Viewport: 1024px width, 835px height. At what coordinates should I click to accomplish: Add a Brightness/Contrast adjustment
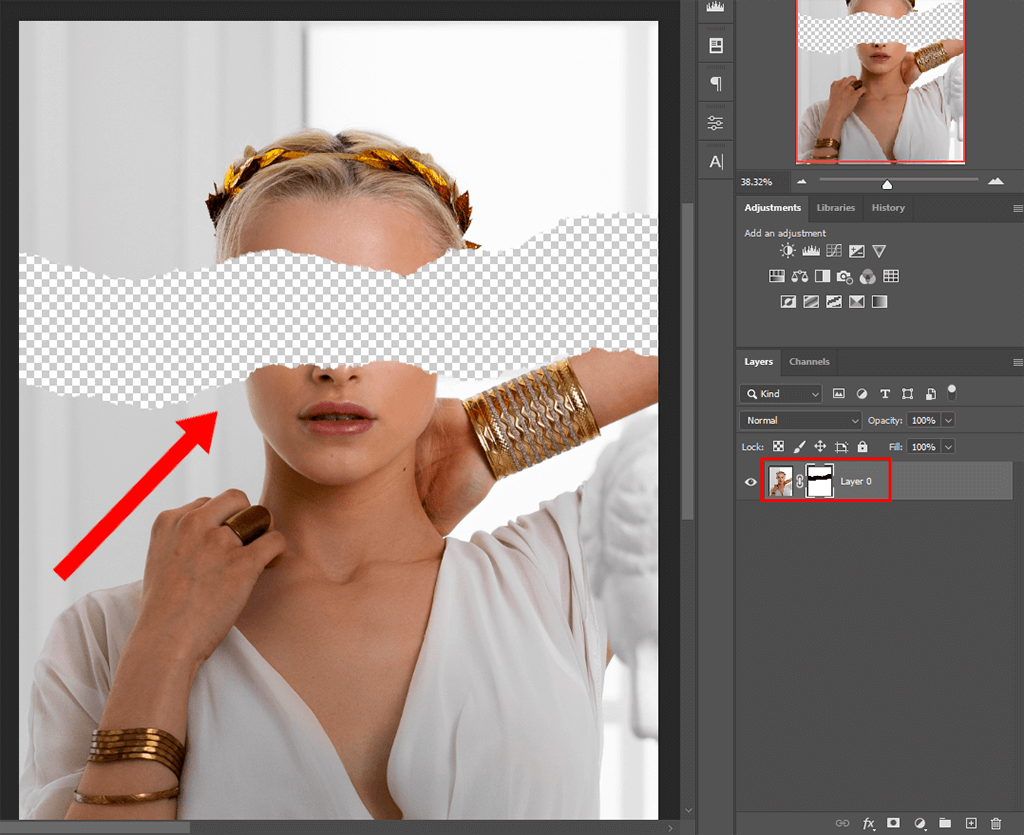[x=788, y=251]
